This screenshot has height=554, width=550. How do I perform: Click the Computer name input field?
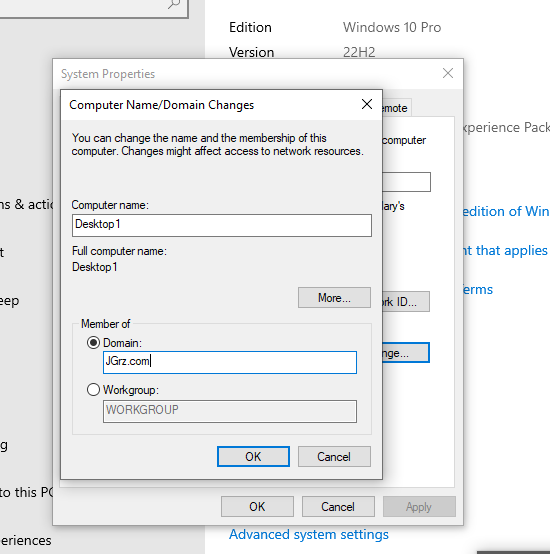pos(222,225)
